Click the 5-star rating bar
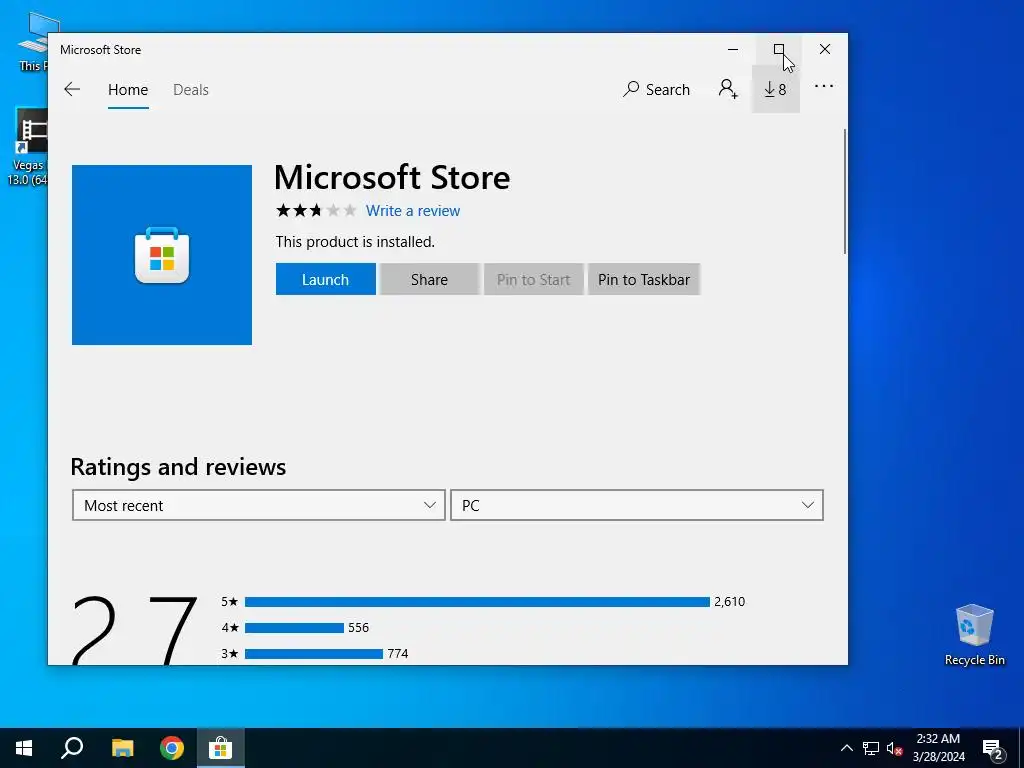Image resolution: width=1024 pixels, height=768 pixels. click(x=477, y=601)
